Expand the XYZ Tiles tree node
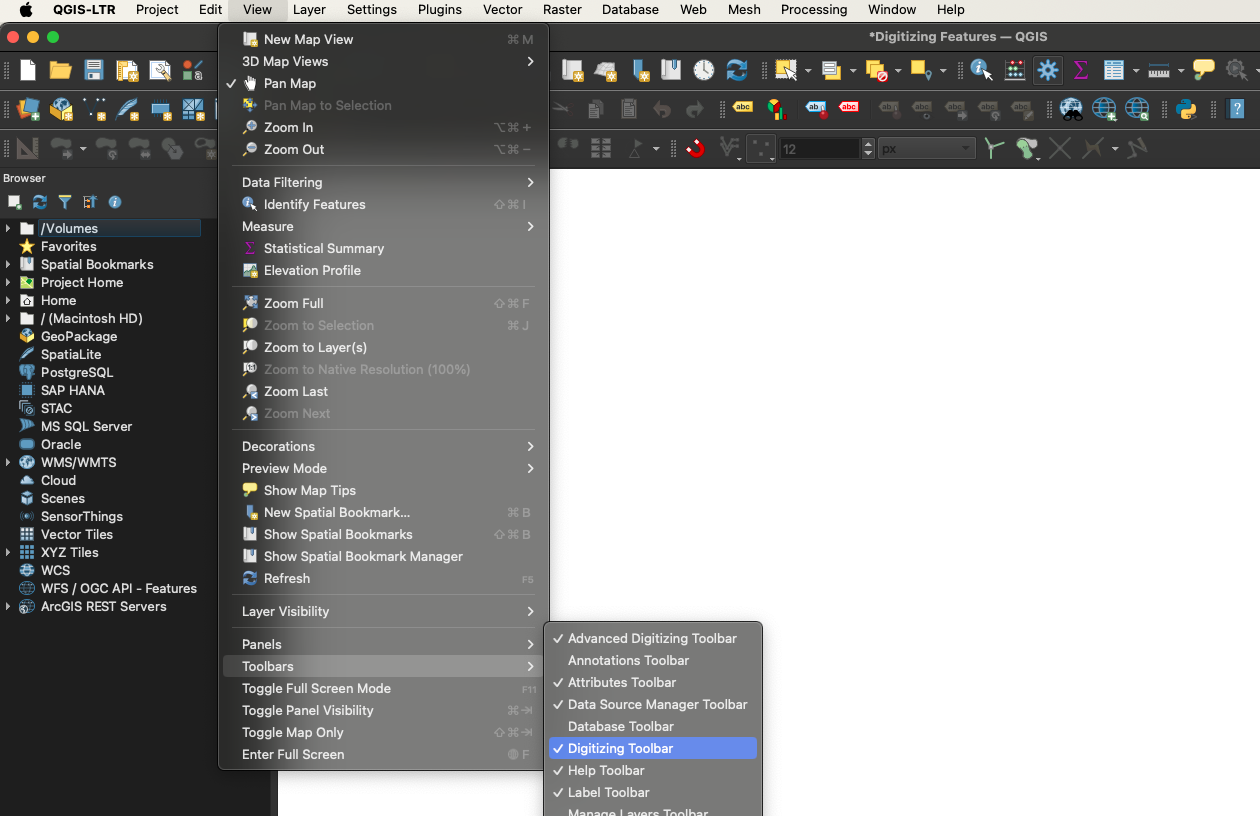This screenshot has width=1260, height=816. click(8, 552)
